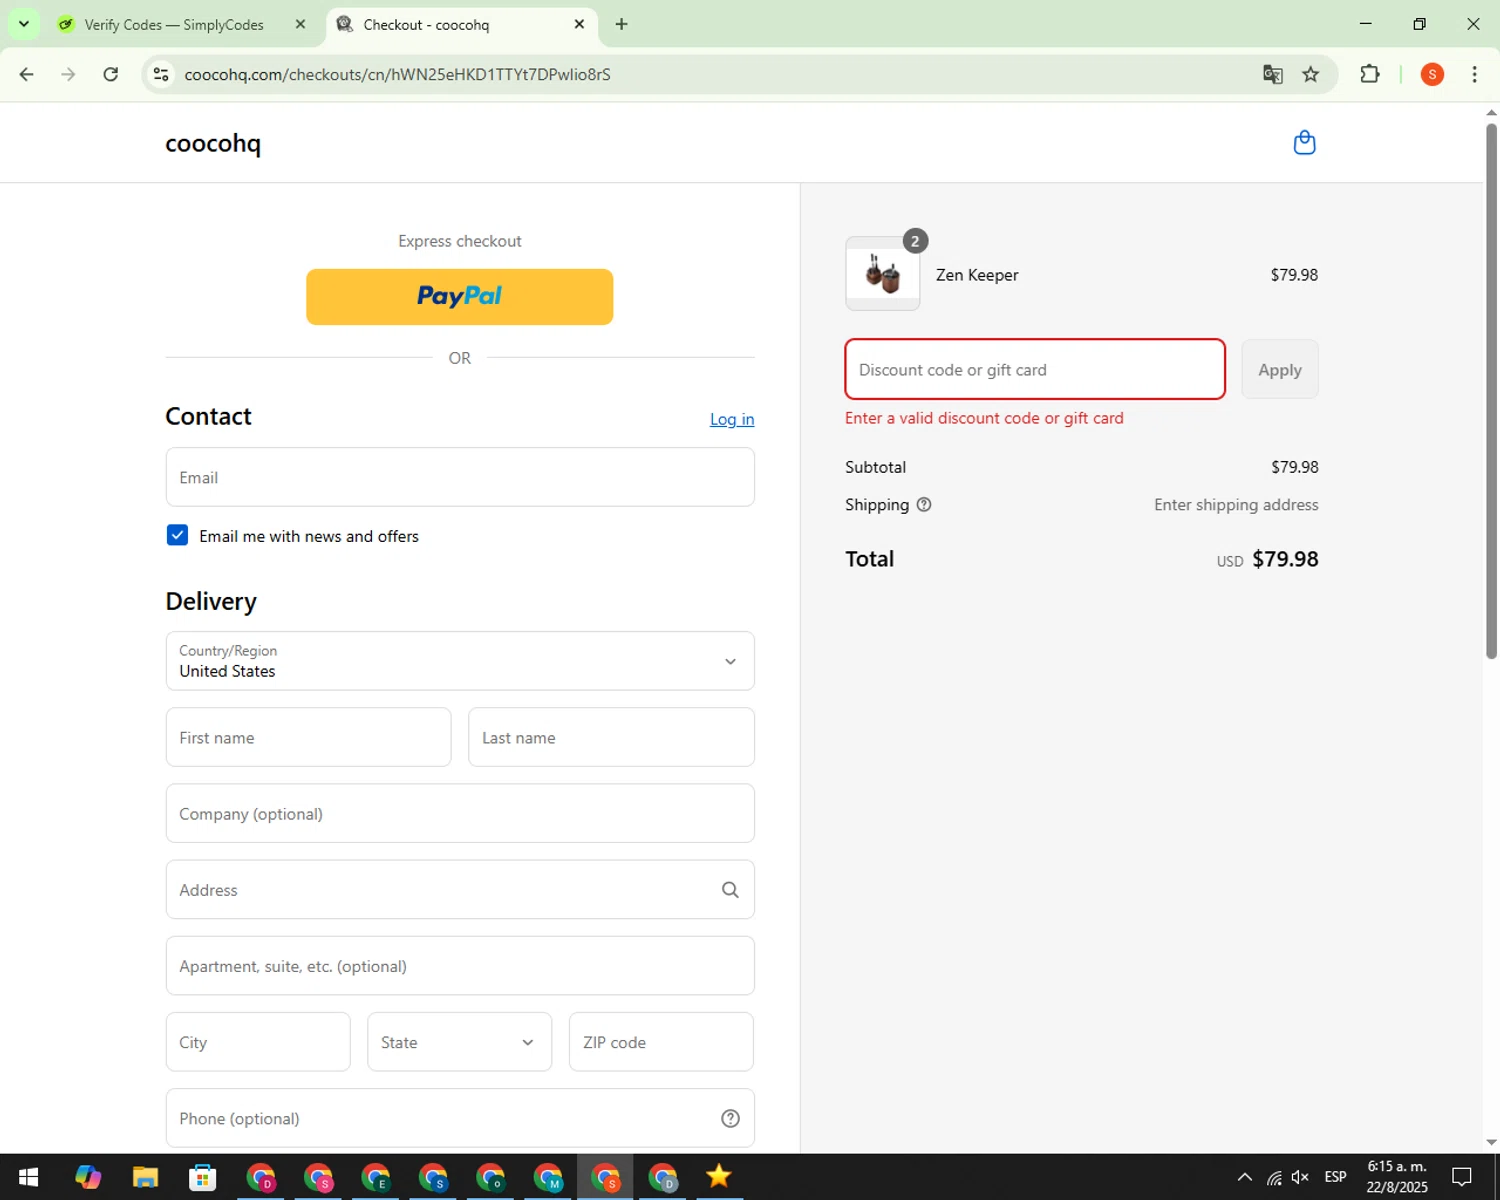Click the muted volume tray icon
1500x1200 pixels.
(1300, 1177)
